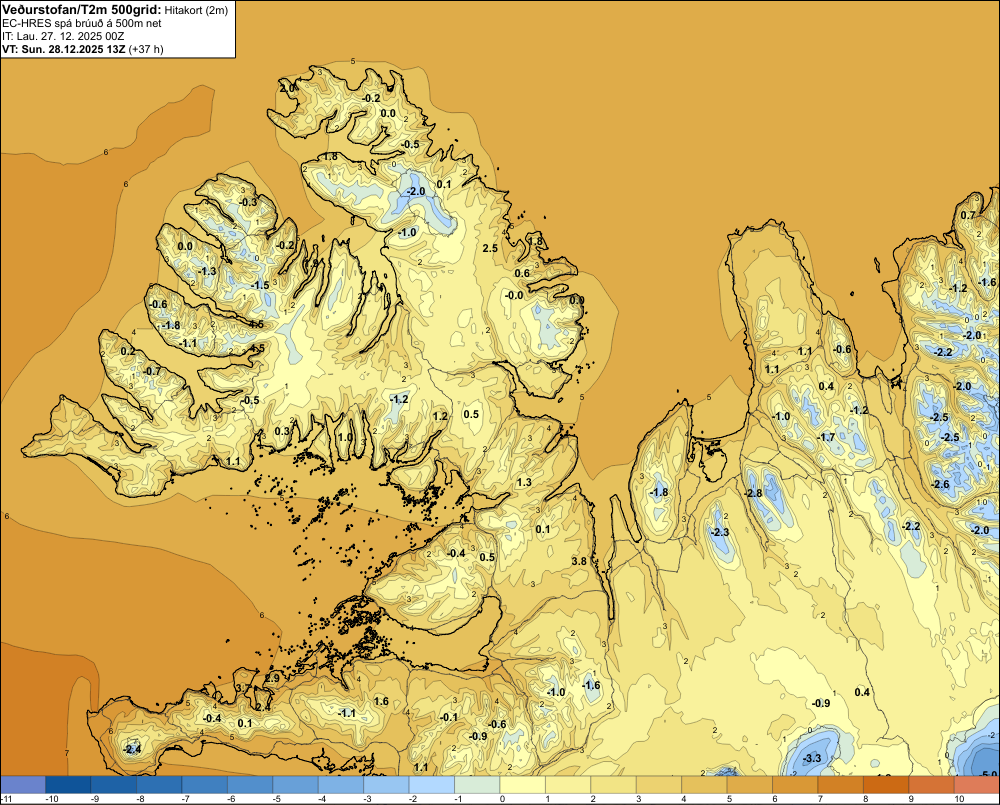Viewport: 1000px width, 805px height.
Task: Select the legend swatch between 9 and 10
Action: [932, 784]
